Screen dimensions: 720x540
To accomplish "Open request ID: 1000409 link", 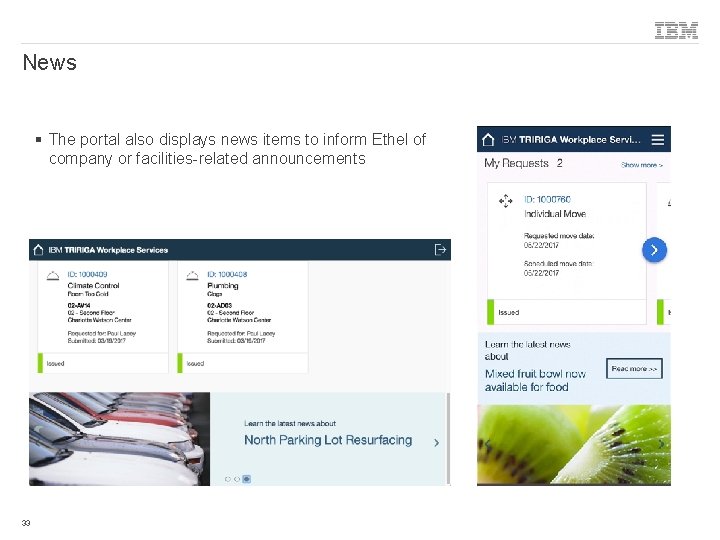I will [x=87, y=274].
